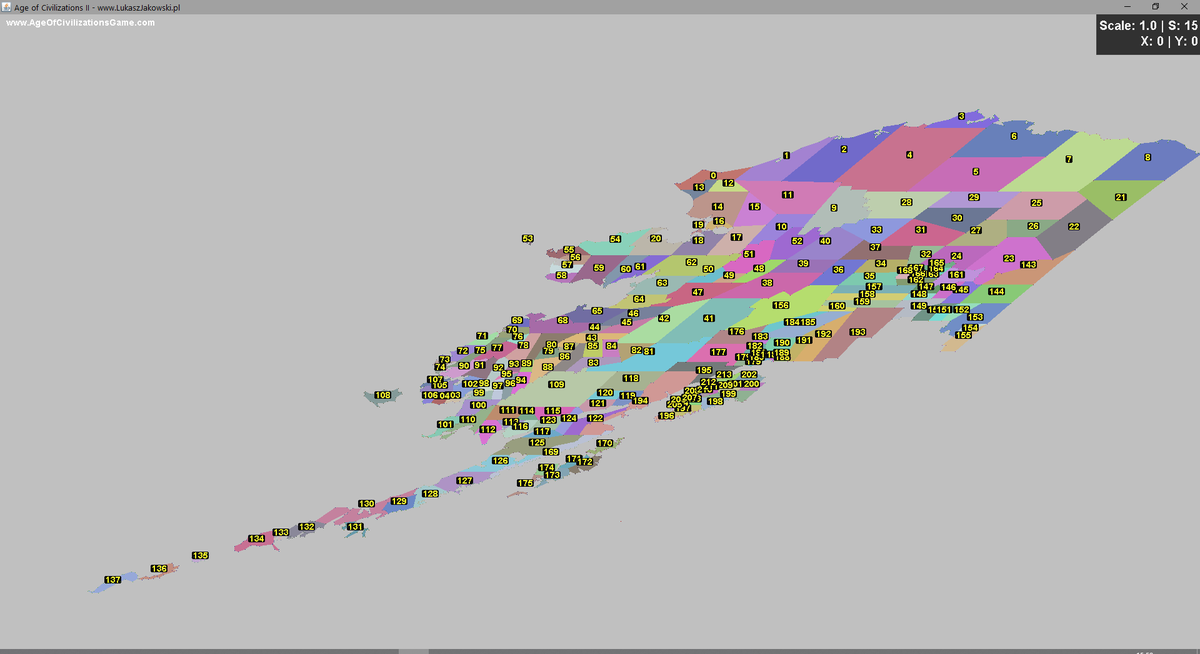Pick province label 170
The height and width of the screenshot is (654, 1200).
tap(604, 443)
